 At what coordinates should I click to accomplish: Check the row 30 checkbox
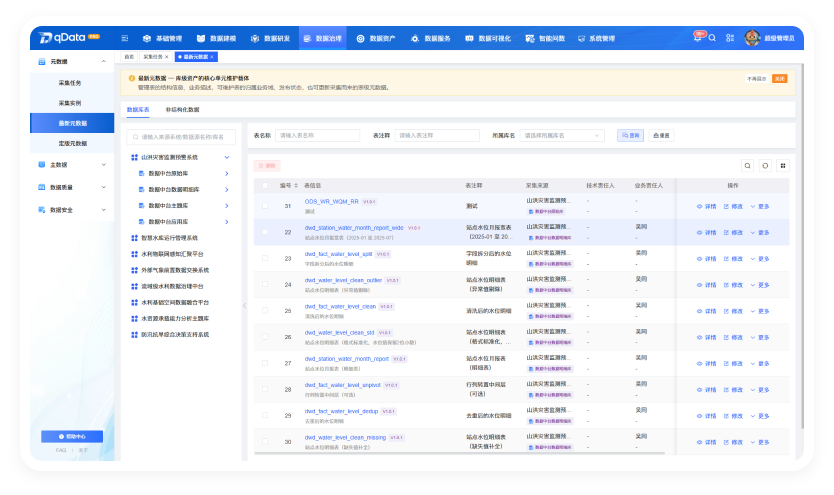(265, 441)
